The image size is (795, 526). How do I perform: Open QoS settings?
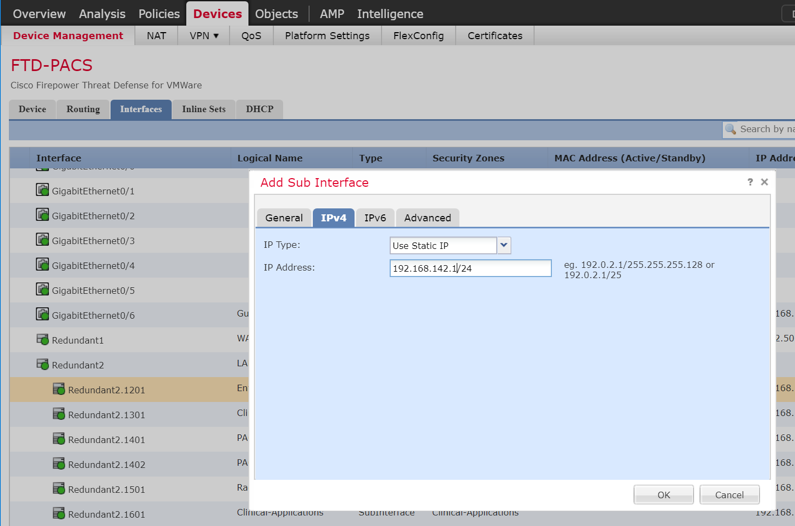[251, 36]
